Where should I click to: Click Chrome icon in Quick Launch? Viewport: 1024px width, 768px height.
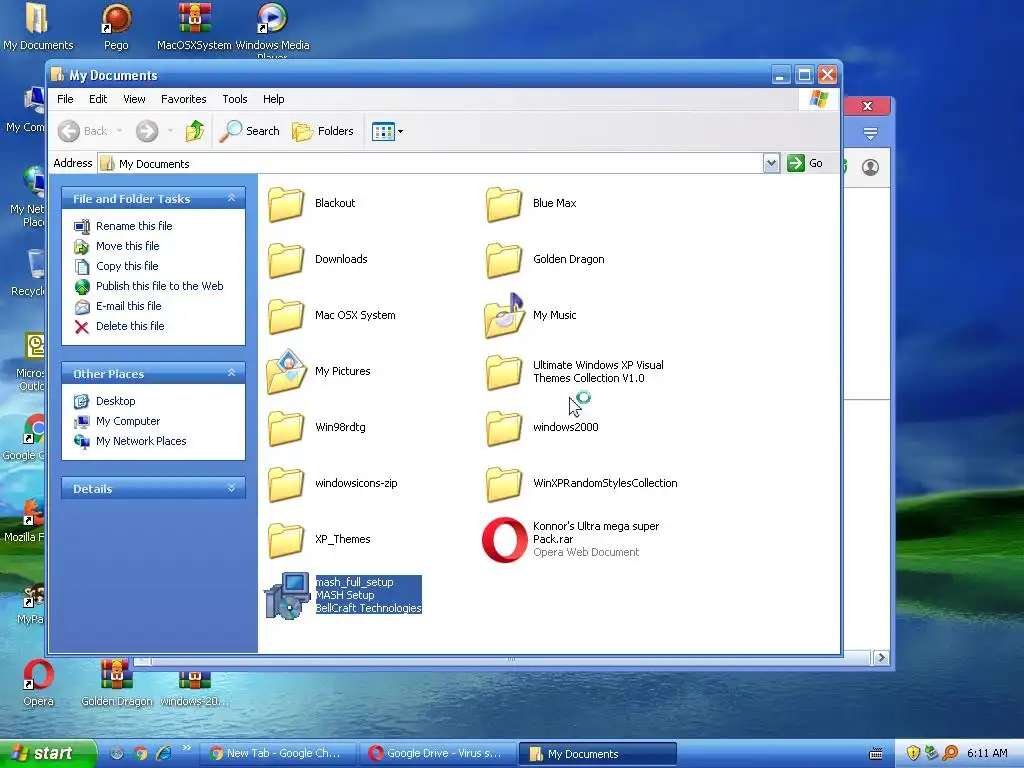click(140, 753)
